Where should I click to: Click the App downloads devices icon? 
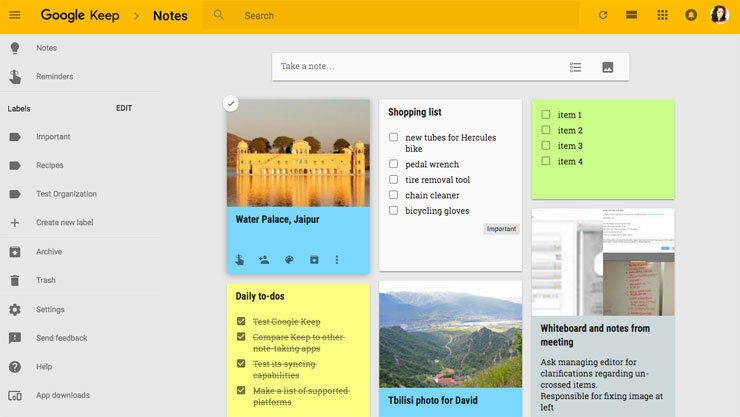15,395
